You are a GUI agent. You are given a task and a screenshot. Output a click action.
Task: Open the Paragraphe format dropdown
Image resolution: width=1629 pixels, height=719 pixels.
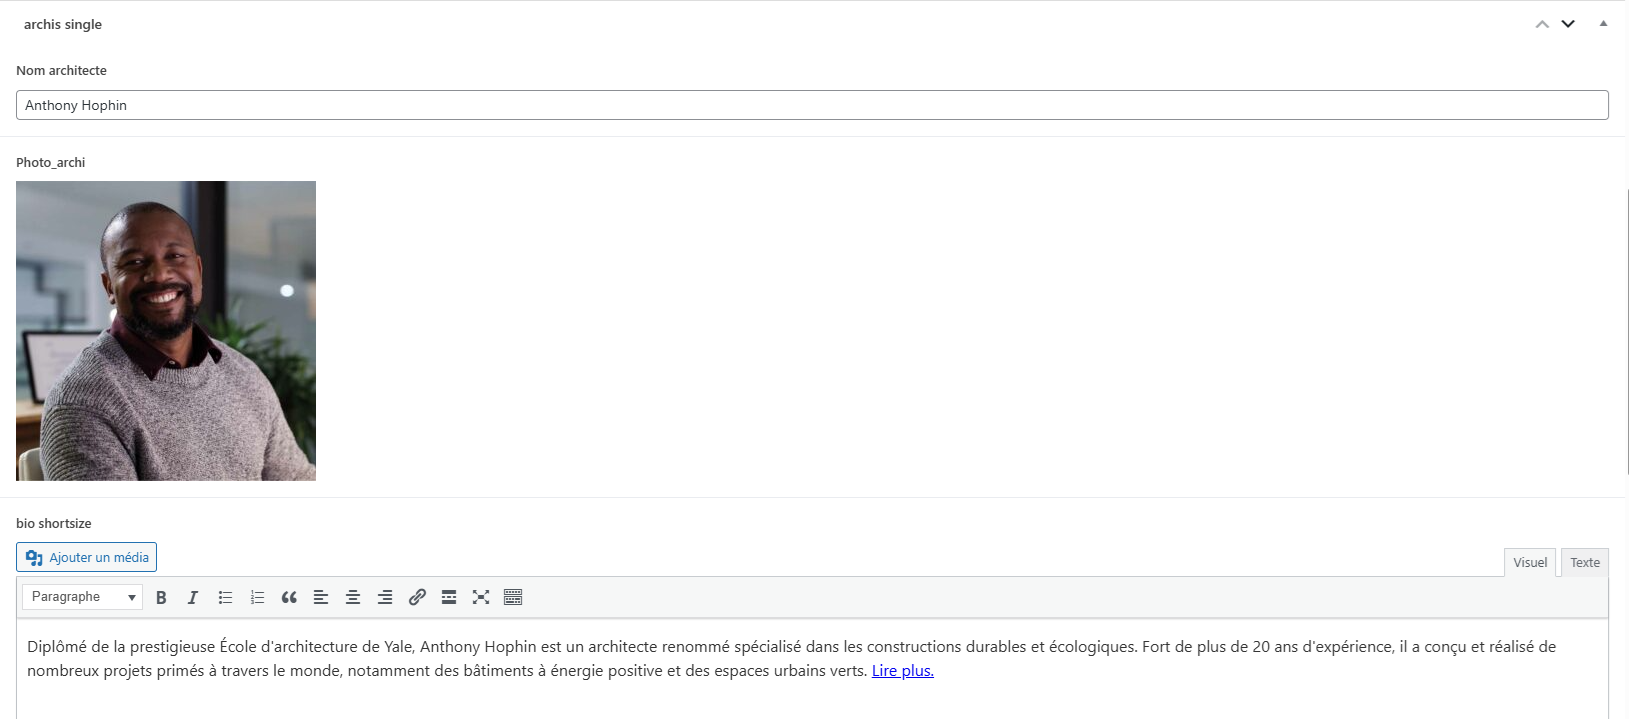pos(82,597)
